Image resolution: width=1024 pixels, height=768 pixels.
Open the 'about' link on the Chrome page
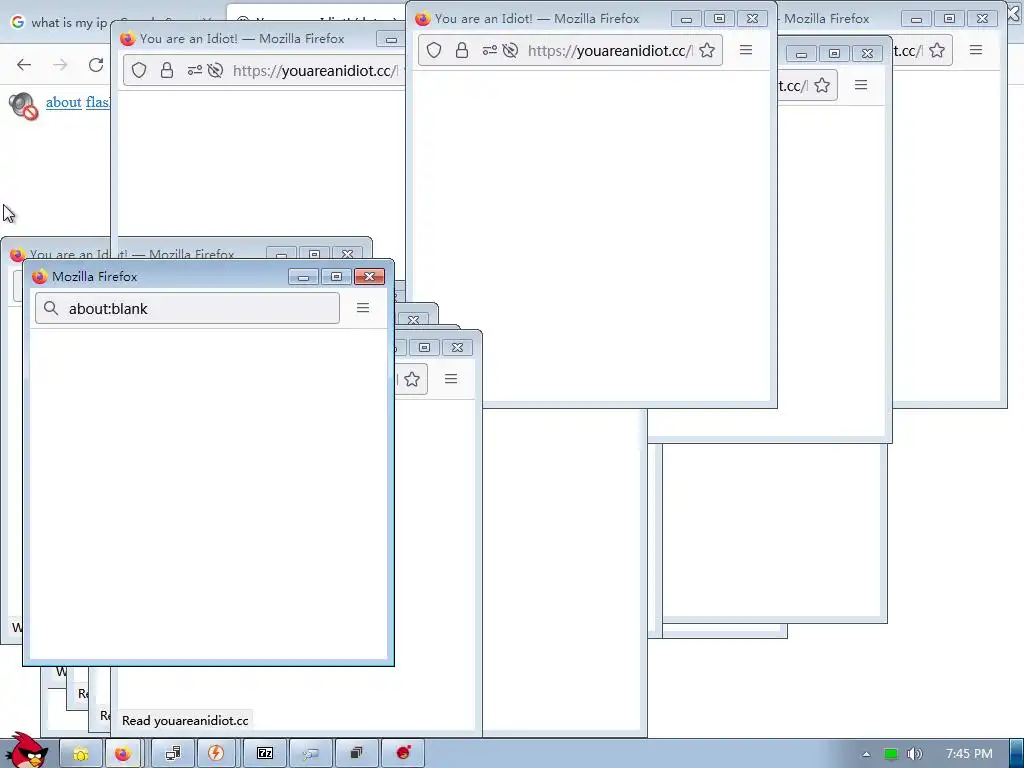click(63, 103)
